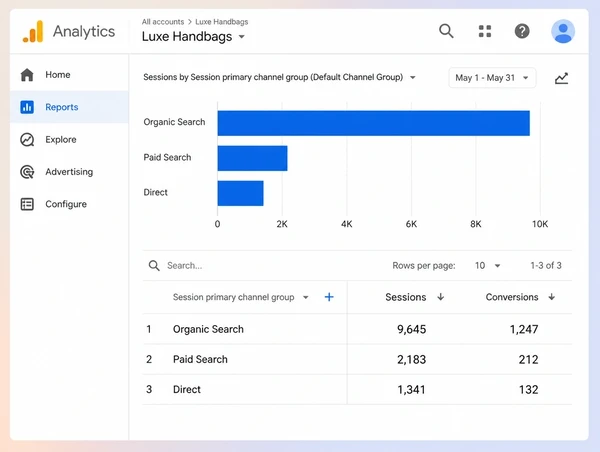600x452 pixels.
Task: Sort by Conversions arrow icon
Action: click(551, 297)
